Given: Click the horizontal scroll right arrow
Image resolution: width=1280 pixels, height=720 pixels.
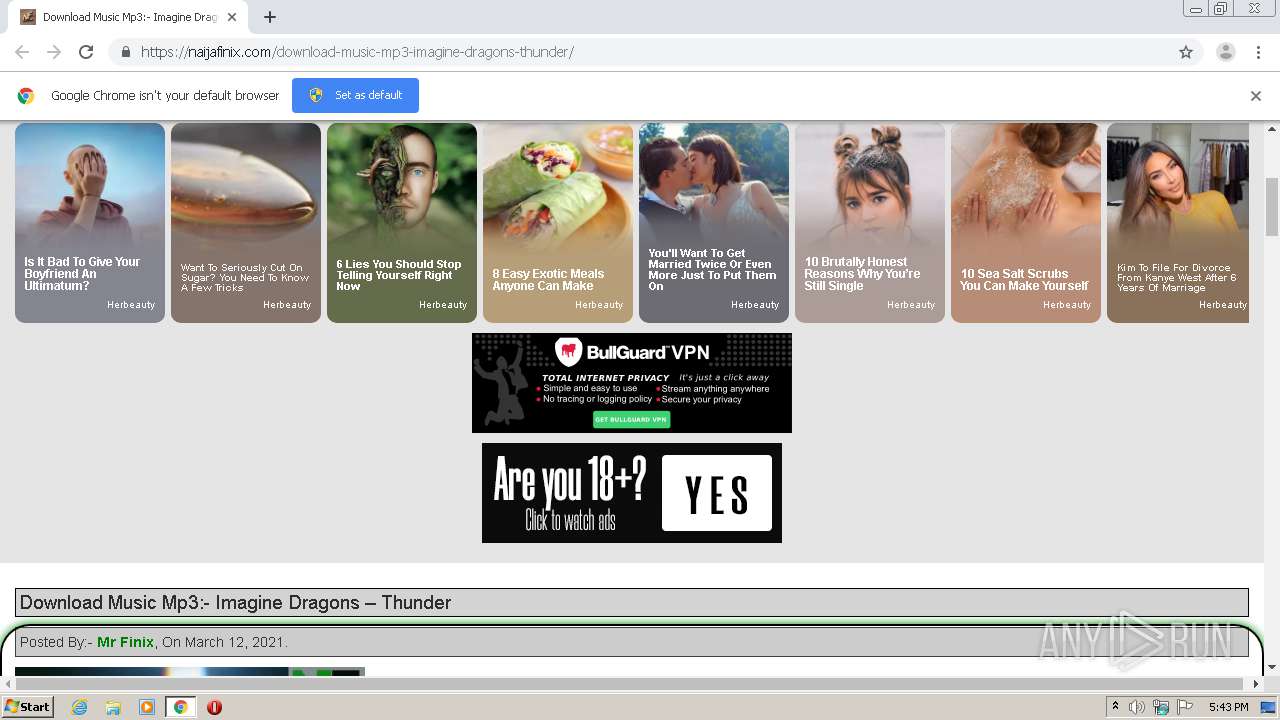Looking at the screenshot, I should (x=1256, y=684).
